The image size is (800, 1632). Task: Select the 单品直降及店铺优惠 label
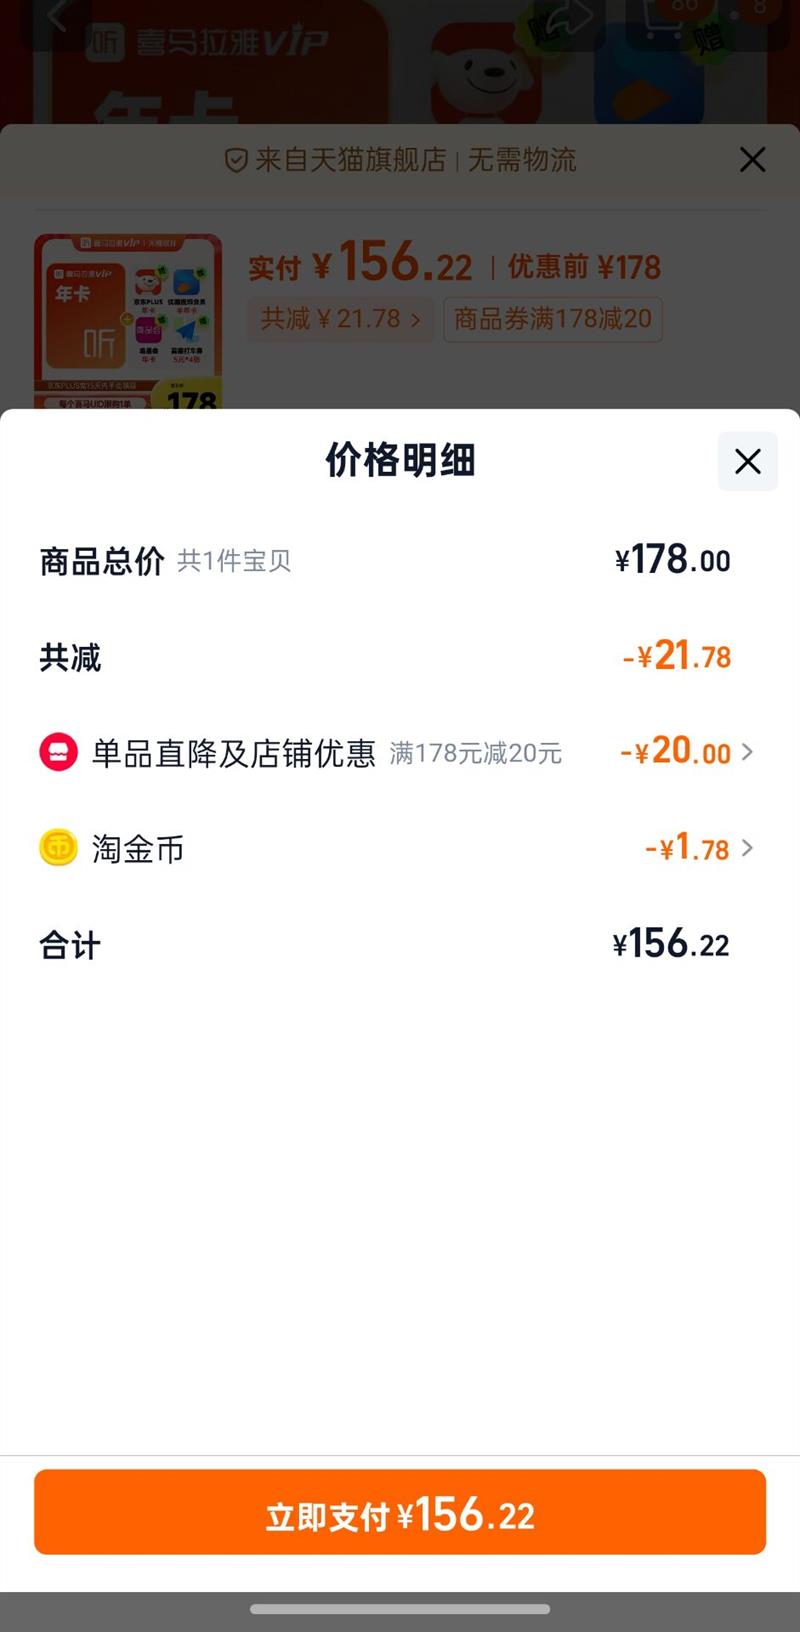point(233,753)
